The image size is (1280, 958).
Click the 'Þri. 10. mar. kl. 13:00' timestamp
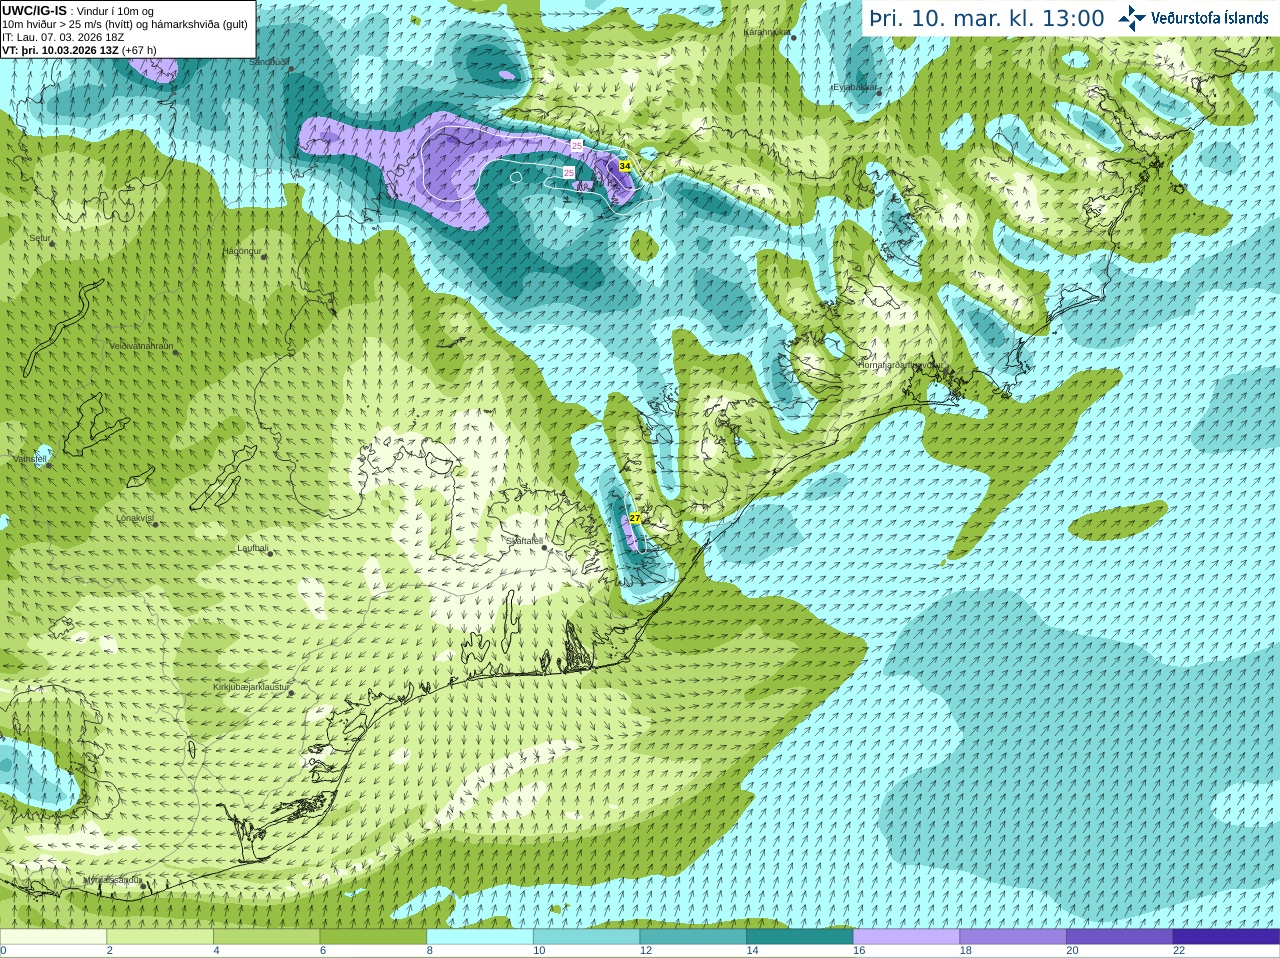point(987,19)
